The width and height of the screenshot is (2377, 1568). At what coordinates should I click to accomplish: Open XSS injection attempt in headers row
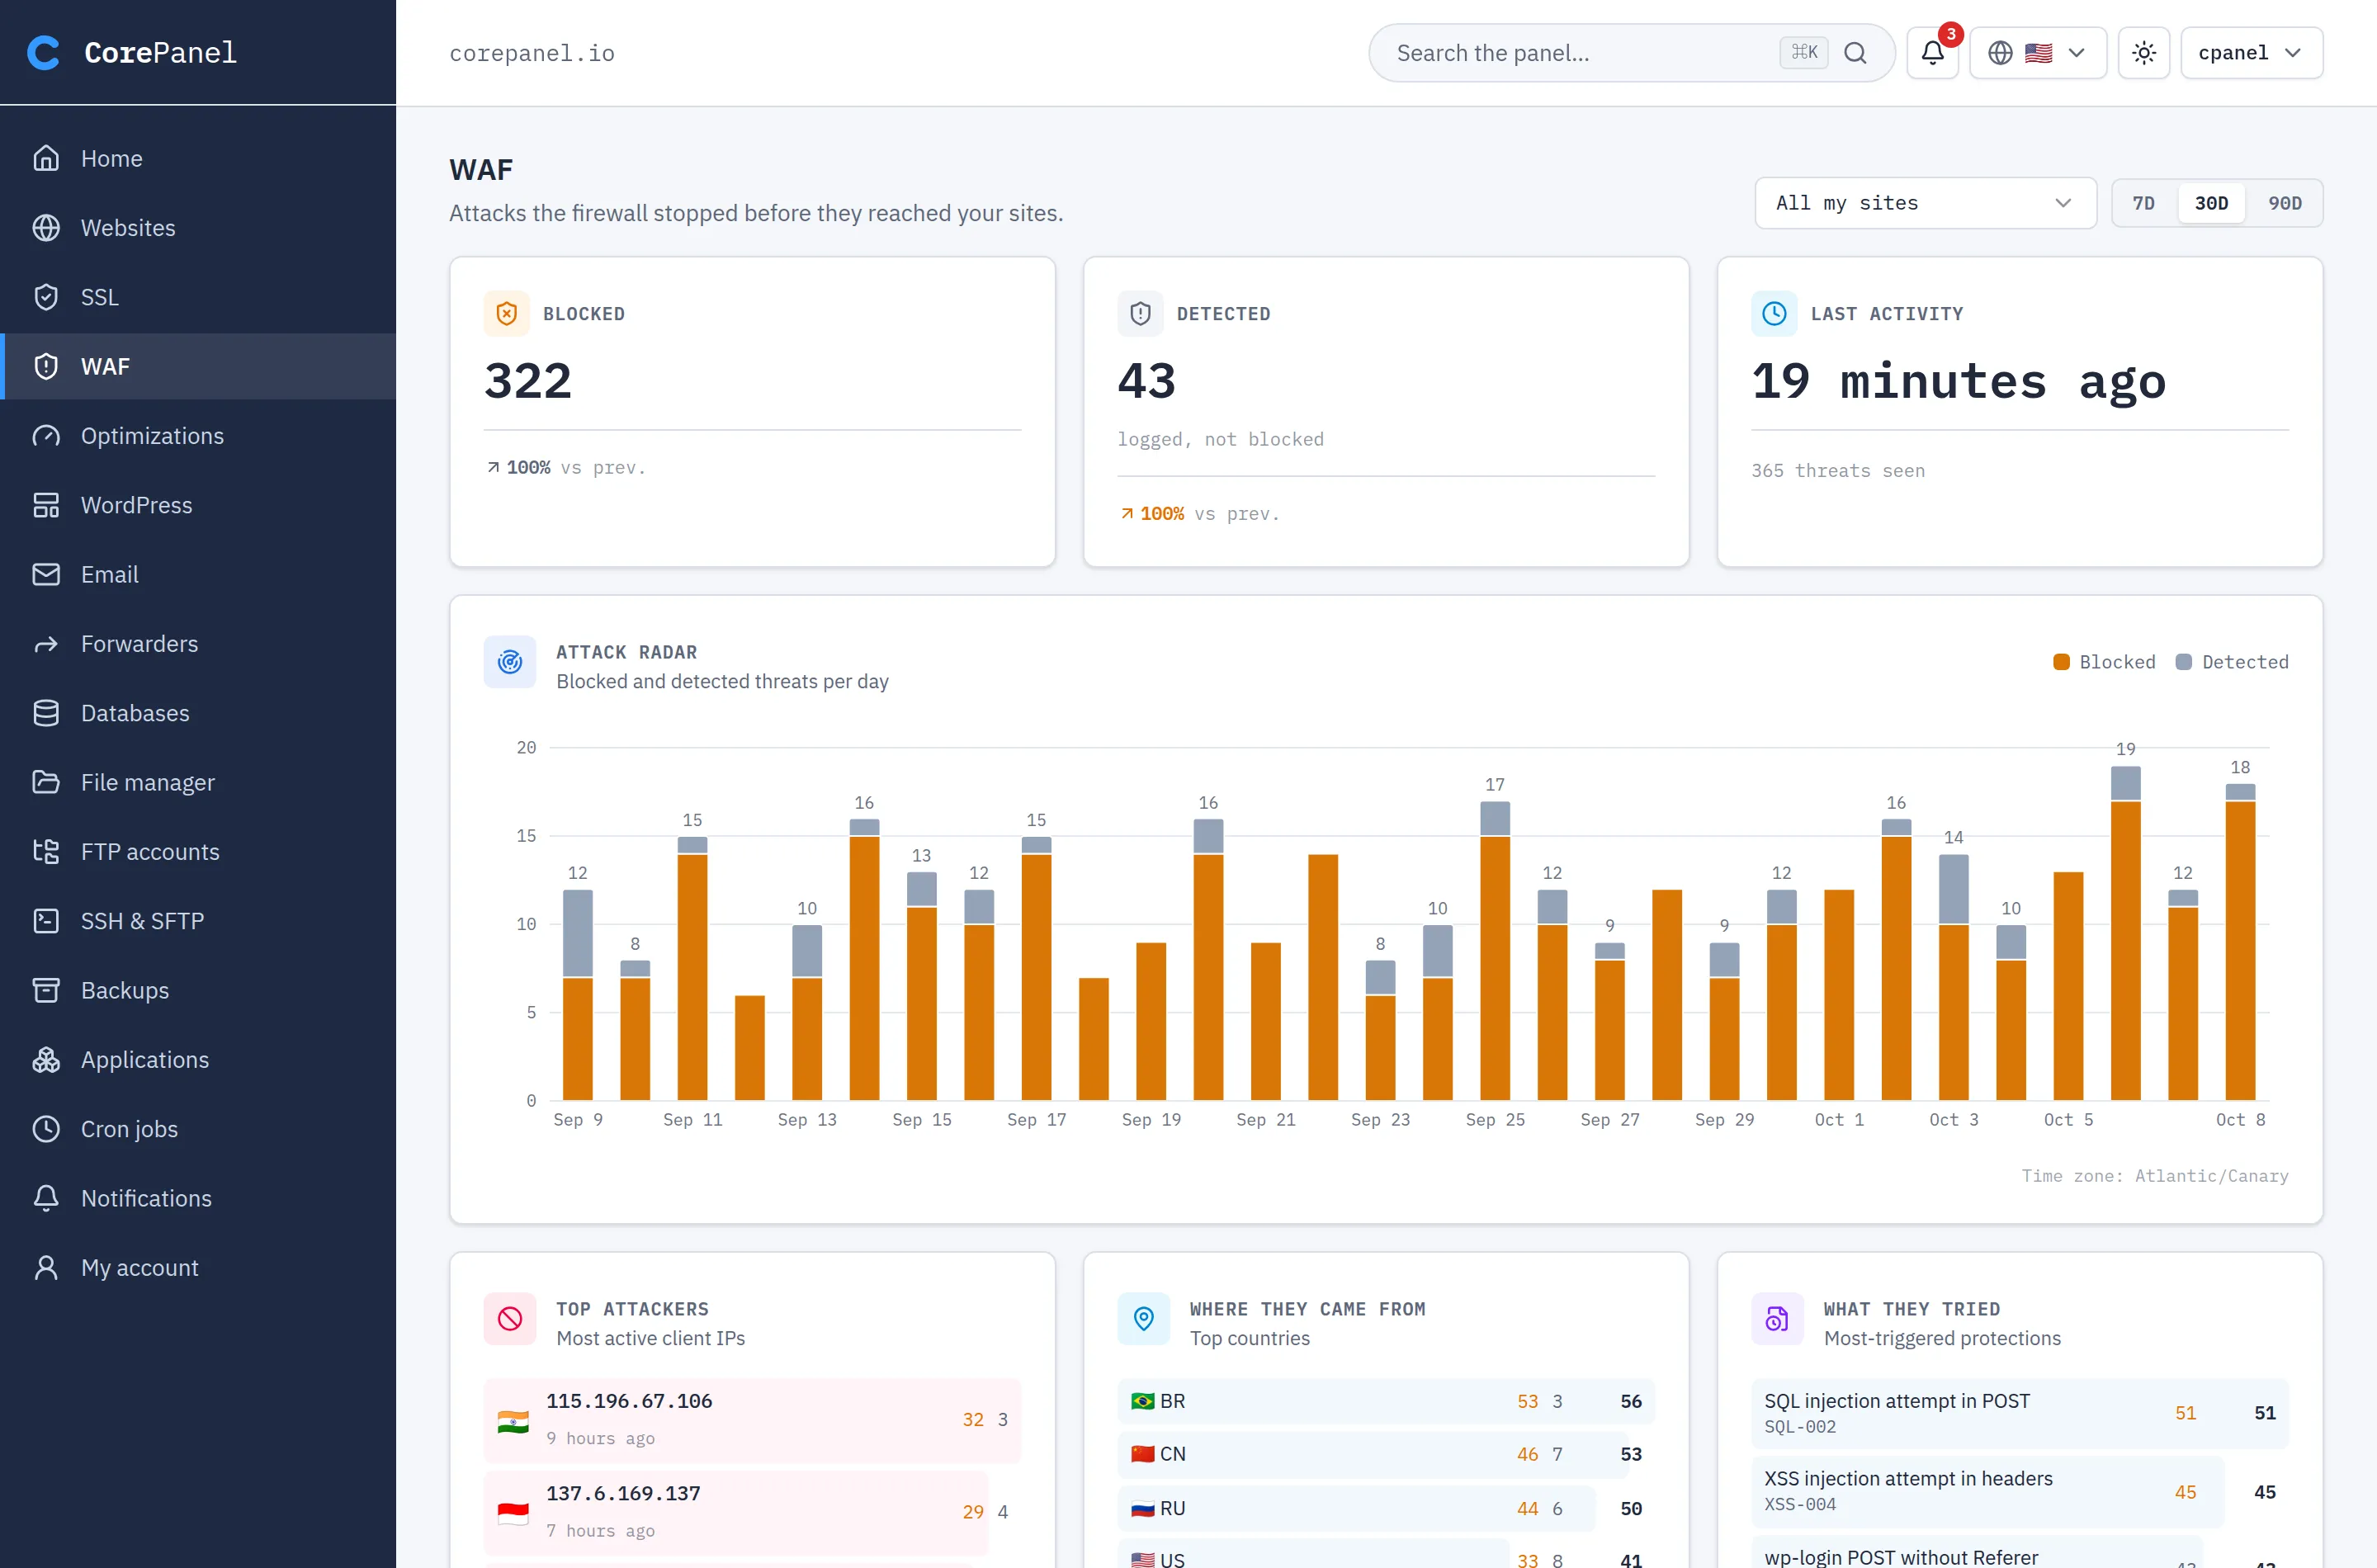(2019, 1491)
